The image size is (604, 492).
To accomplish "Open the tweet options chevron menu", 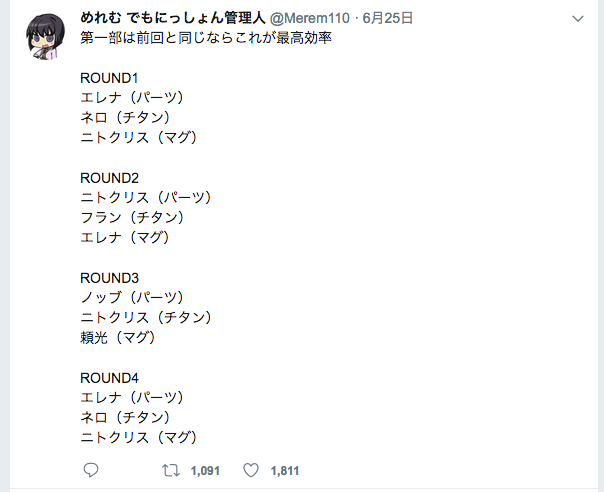I will [578, 18].
